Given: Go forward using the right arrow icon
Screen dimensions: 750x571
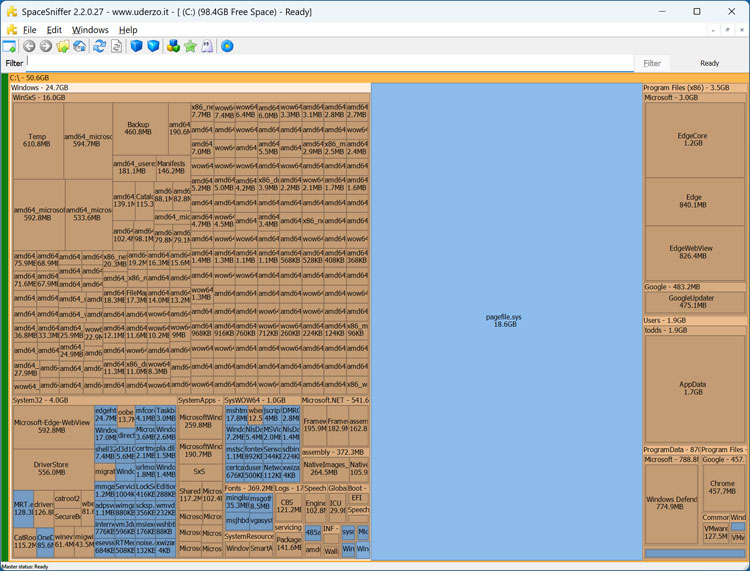Looking at the screenshot, I should tap(45, 46).
